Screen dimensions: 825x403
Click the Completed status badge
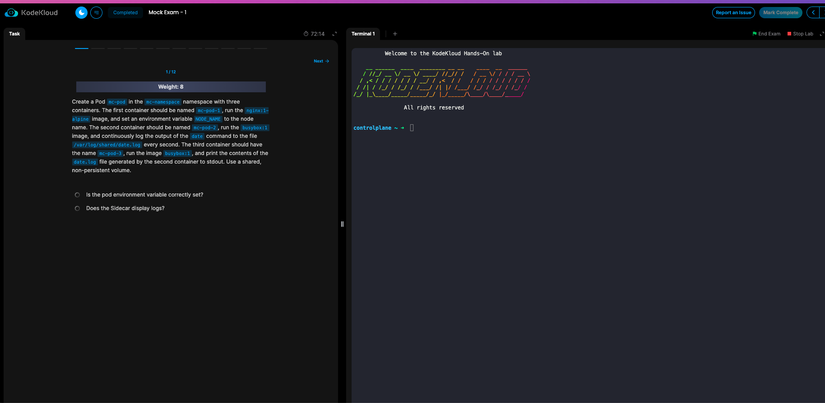coord(126,12)
